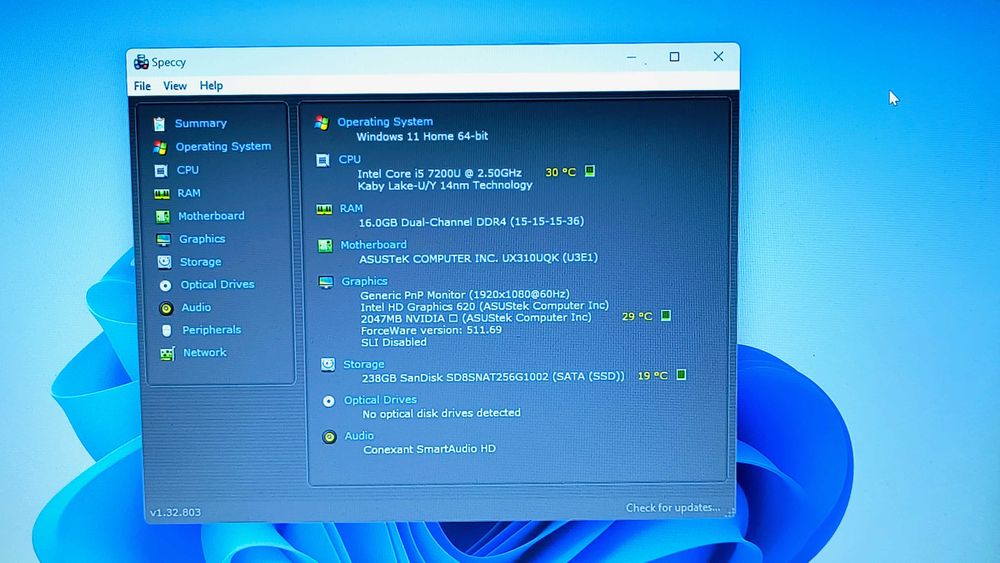Select Storage in the sidebar list

click(200, 261)
